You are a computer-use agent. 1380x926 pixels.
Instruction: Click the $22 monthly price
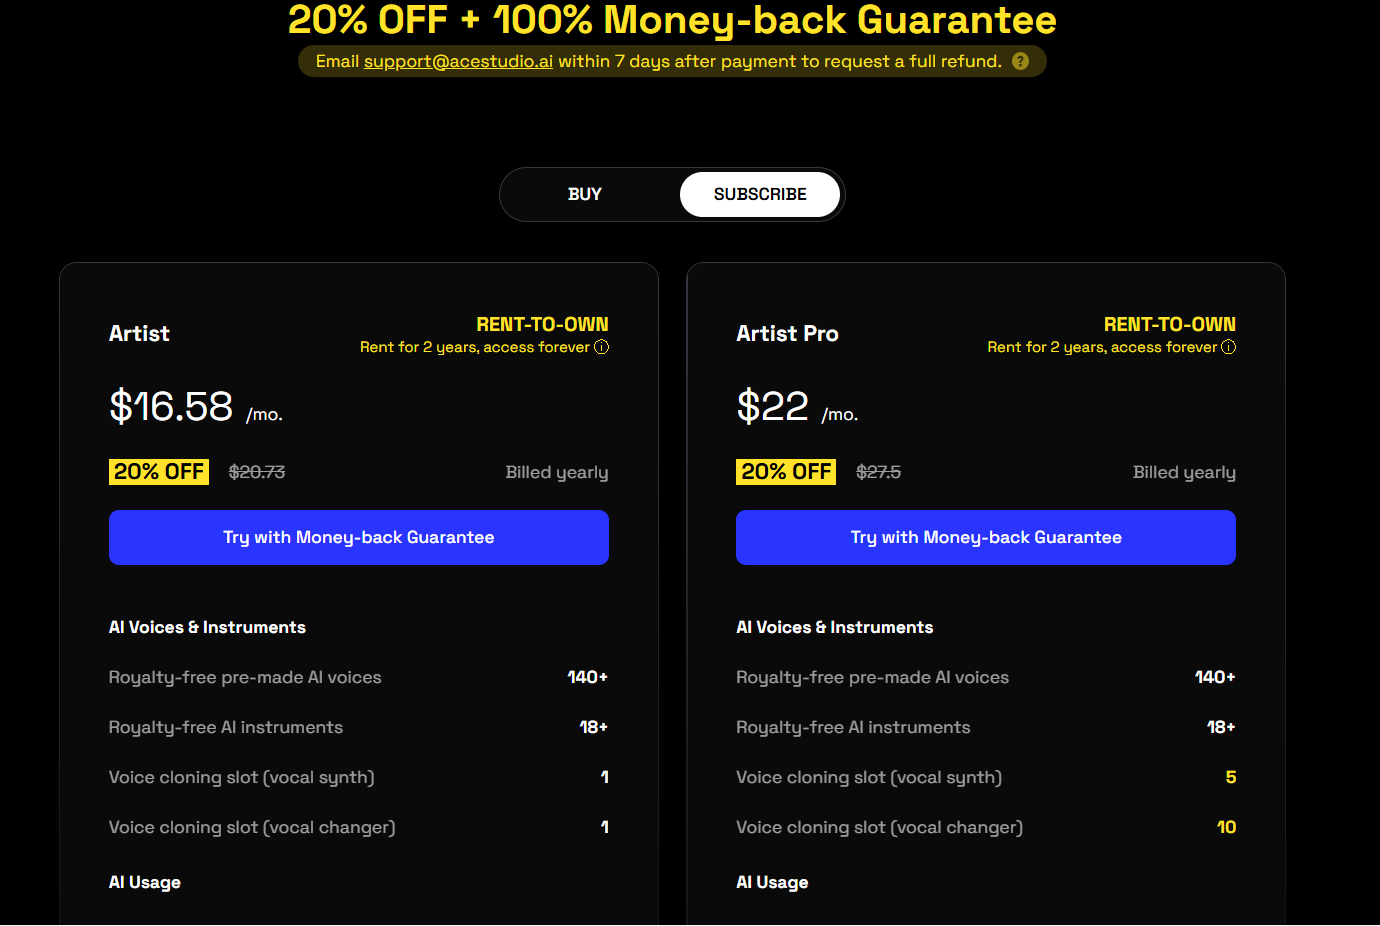coord(772,406)
